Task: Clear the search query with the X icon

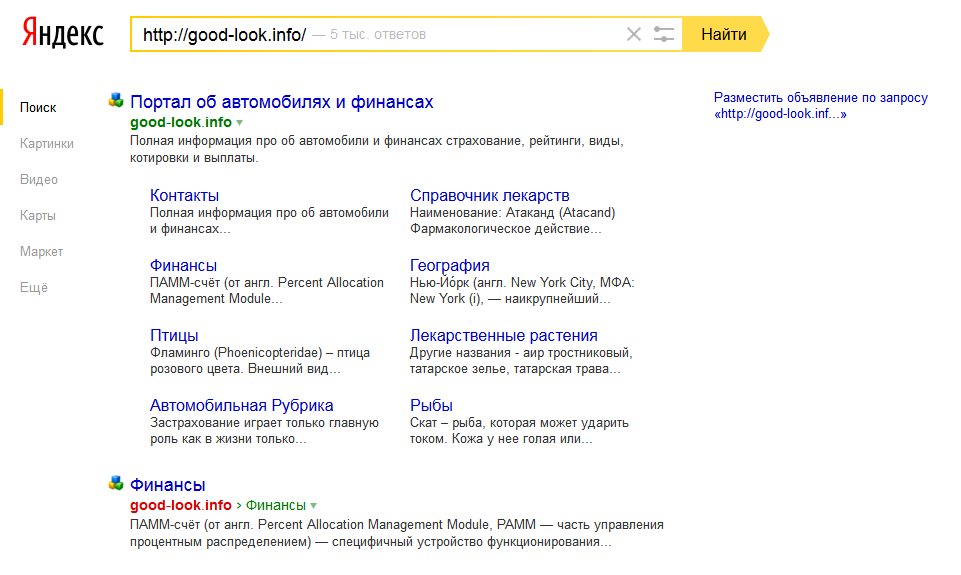Action: coord(634,34)
